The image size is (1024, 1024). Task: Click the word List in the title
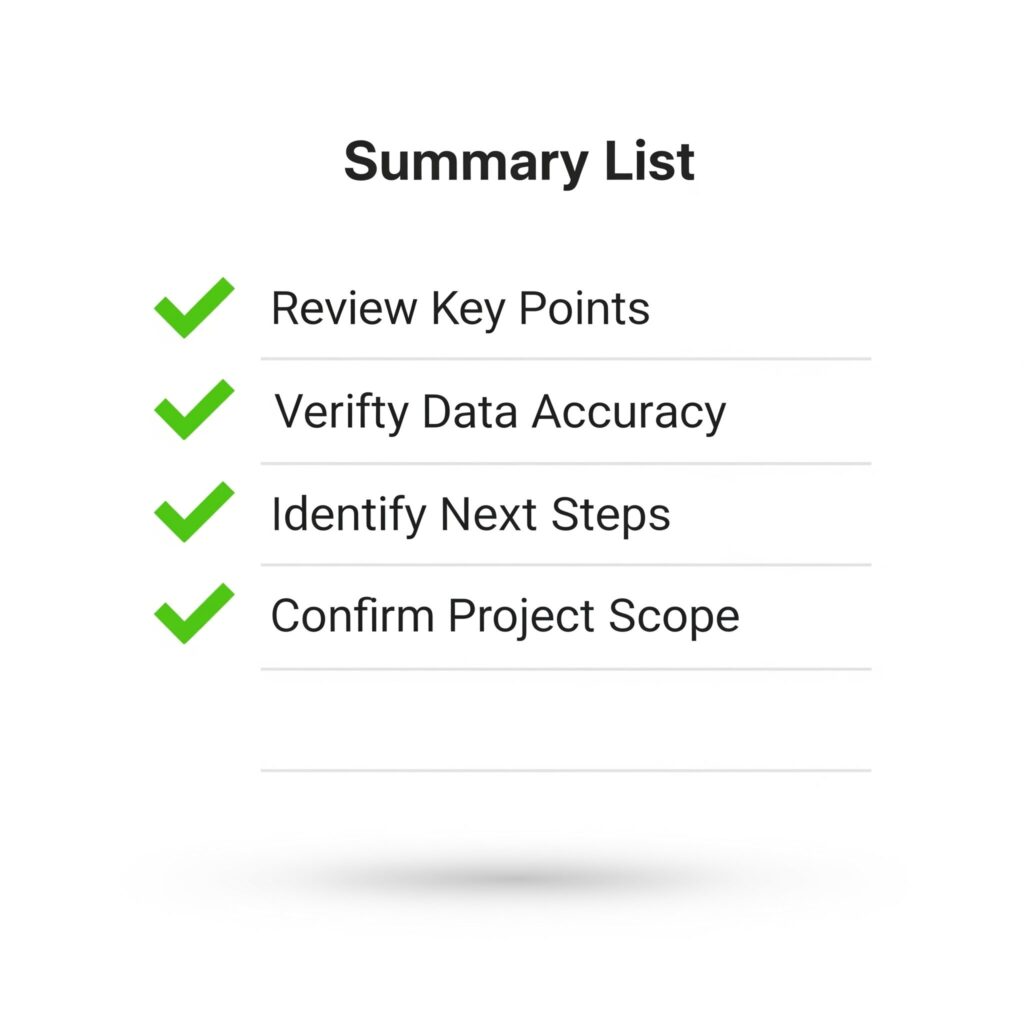650,160
